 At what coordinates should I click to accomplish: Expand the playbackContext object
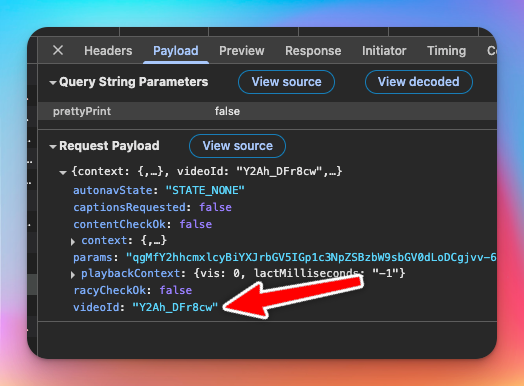coord(73,275)
